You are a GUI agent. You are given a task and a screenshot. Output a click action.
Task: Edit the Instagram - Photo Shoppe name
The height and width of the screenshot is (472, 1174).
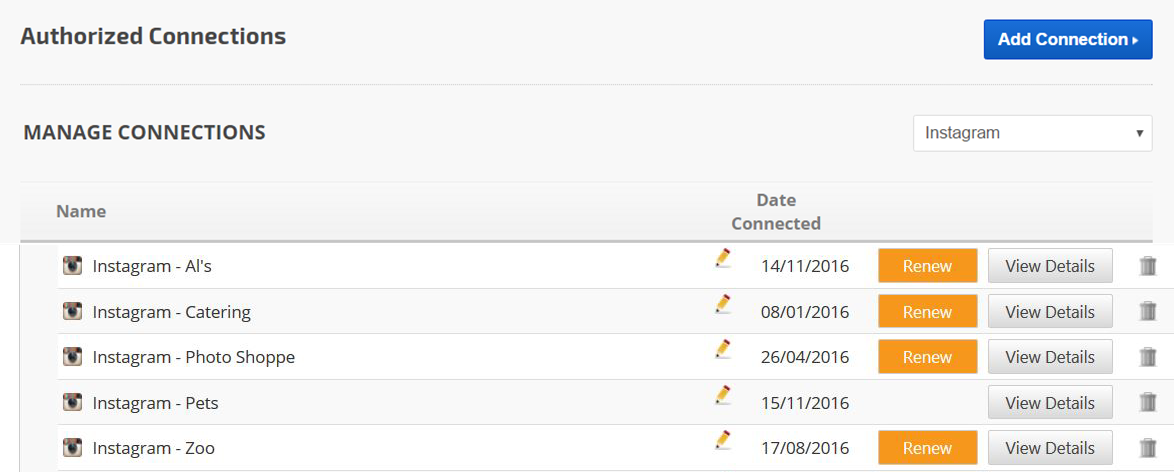723,349
